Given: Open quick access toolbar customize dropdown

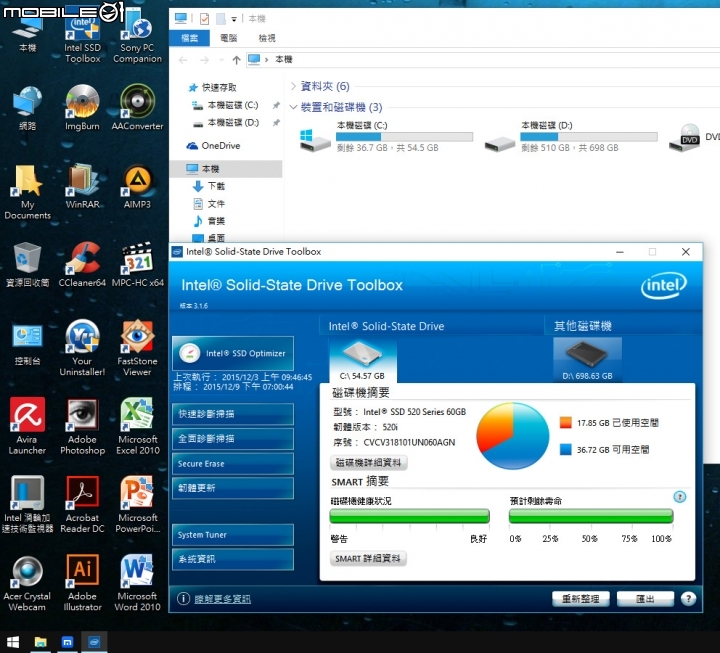Looking at the screenshot, I should [234, 19].
